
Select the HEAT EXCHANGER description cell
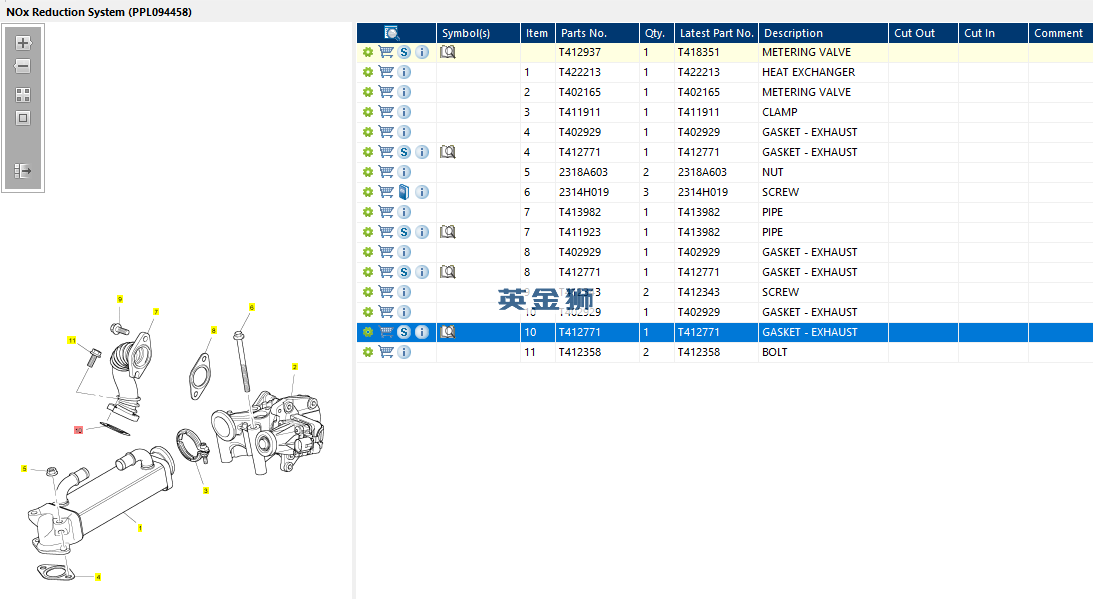[x=823, y=72]
